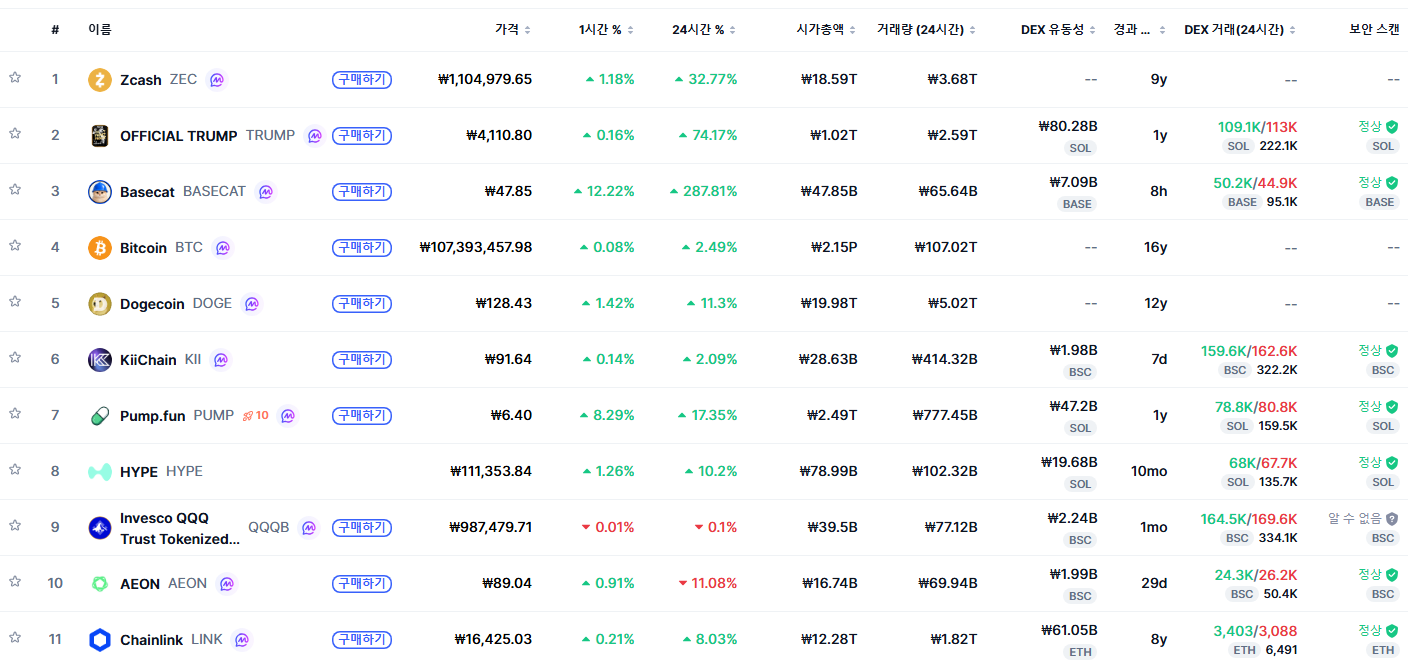Click the HYPE token logo
This screenshot has width=1408, height=660.
click(x=99, y=472)
